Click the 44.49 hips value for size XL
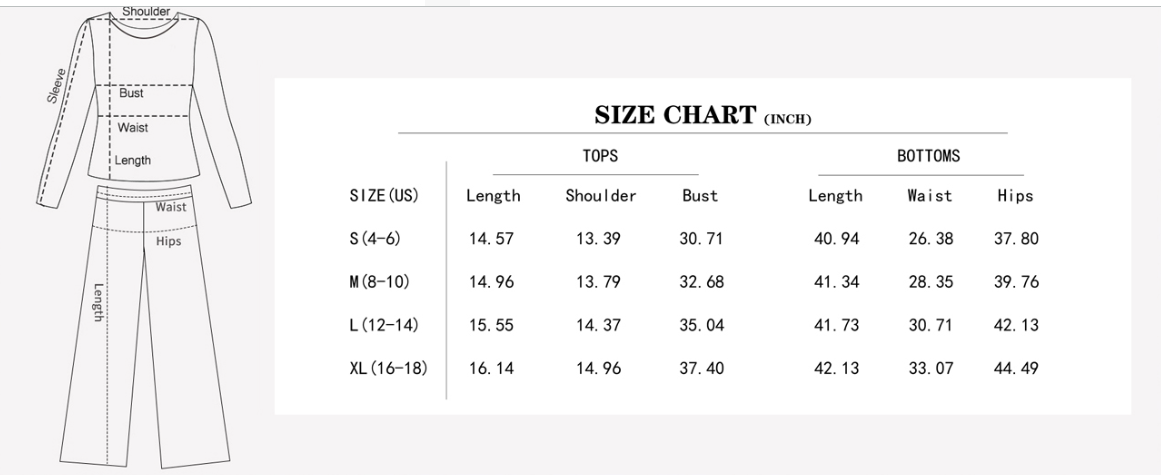The width and height of the screenshot is (1161, 475). click(x=1015, y=369)
